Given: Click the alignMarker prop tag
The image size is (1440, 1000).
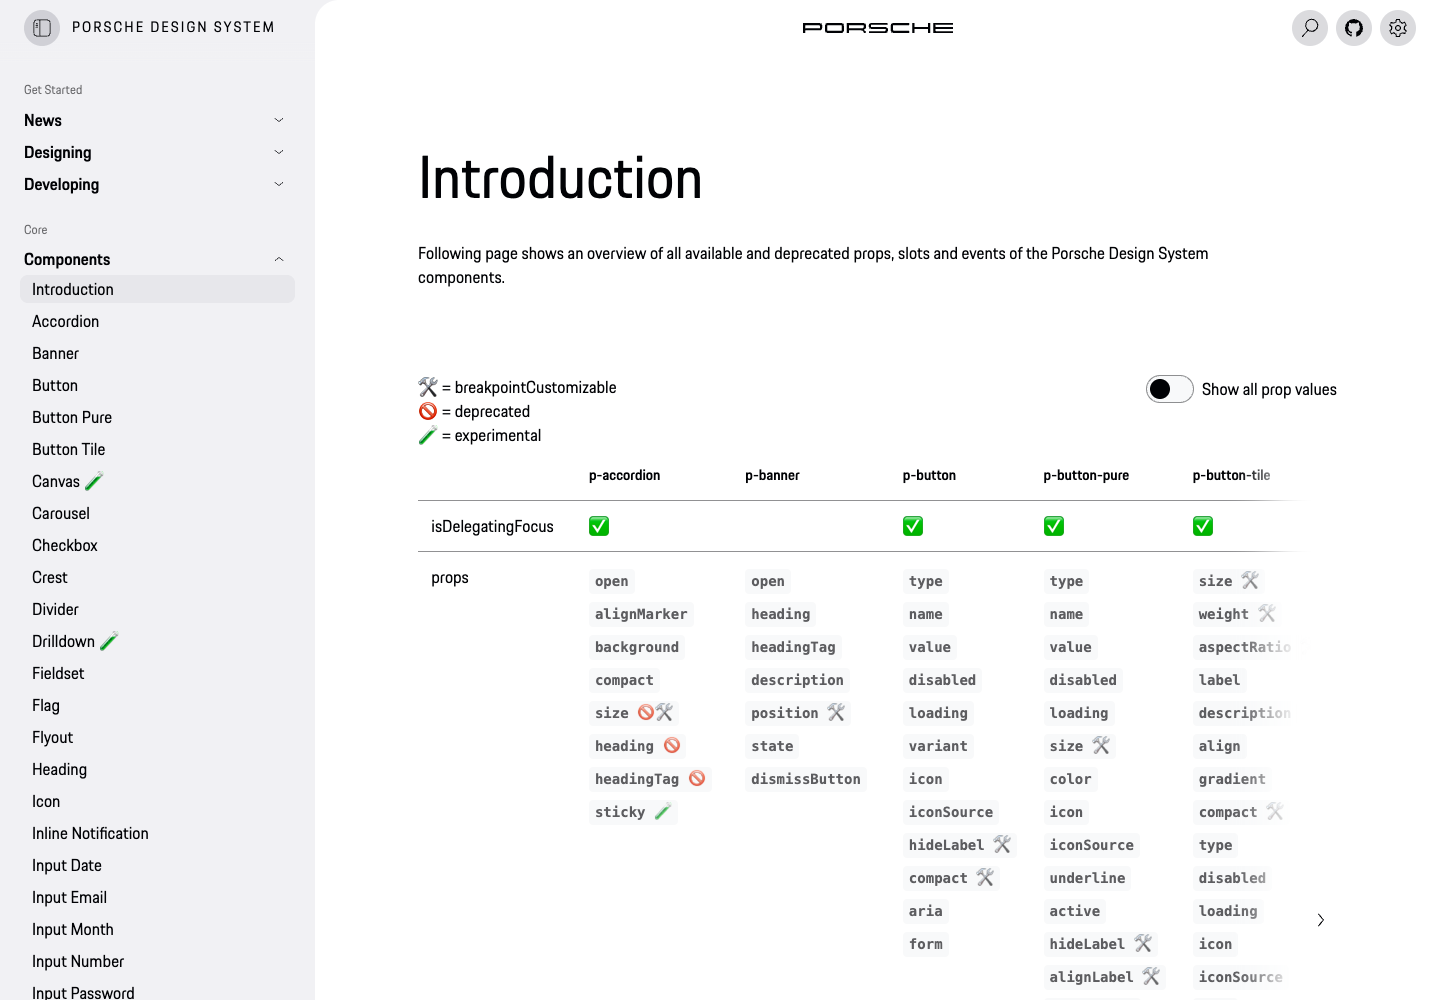Looking at the screenshot, I should click(x=641, y=614).
